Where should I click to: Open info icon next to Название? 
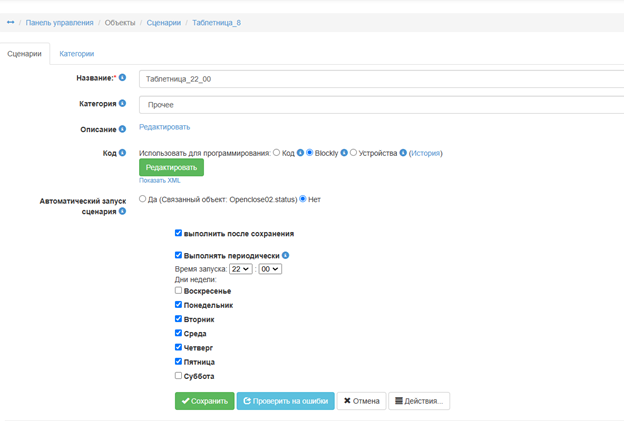pyautogui.click(x=122, y=78)
